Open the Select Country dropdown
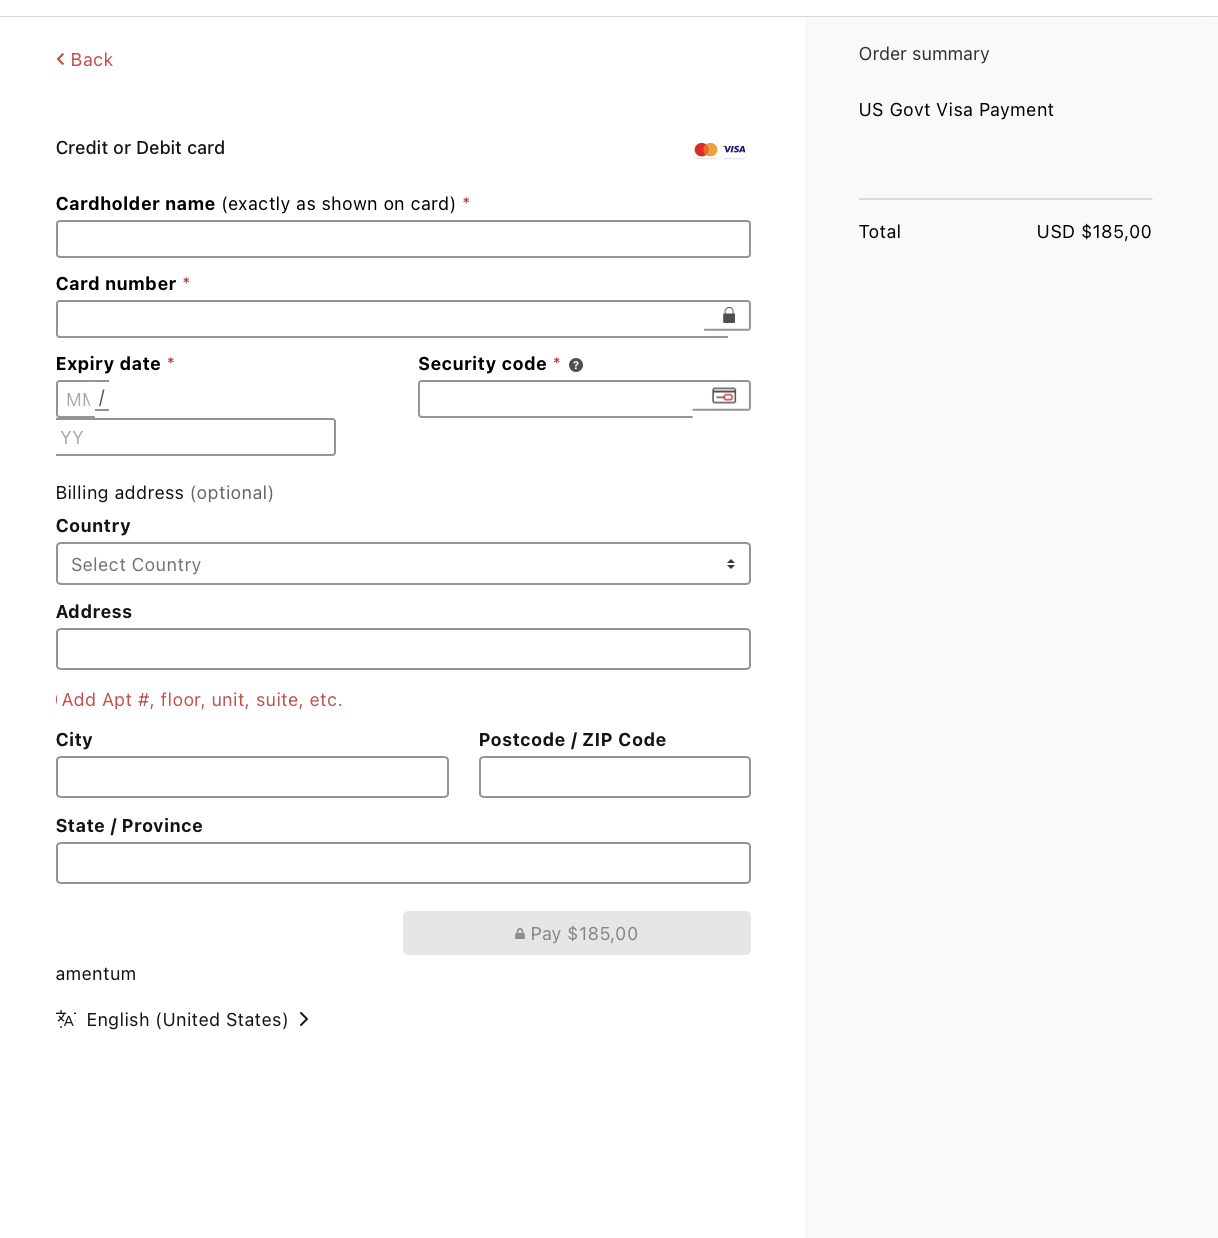The image size is (1218, 1238). coord(403,564)
